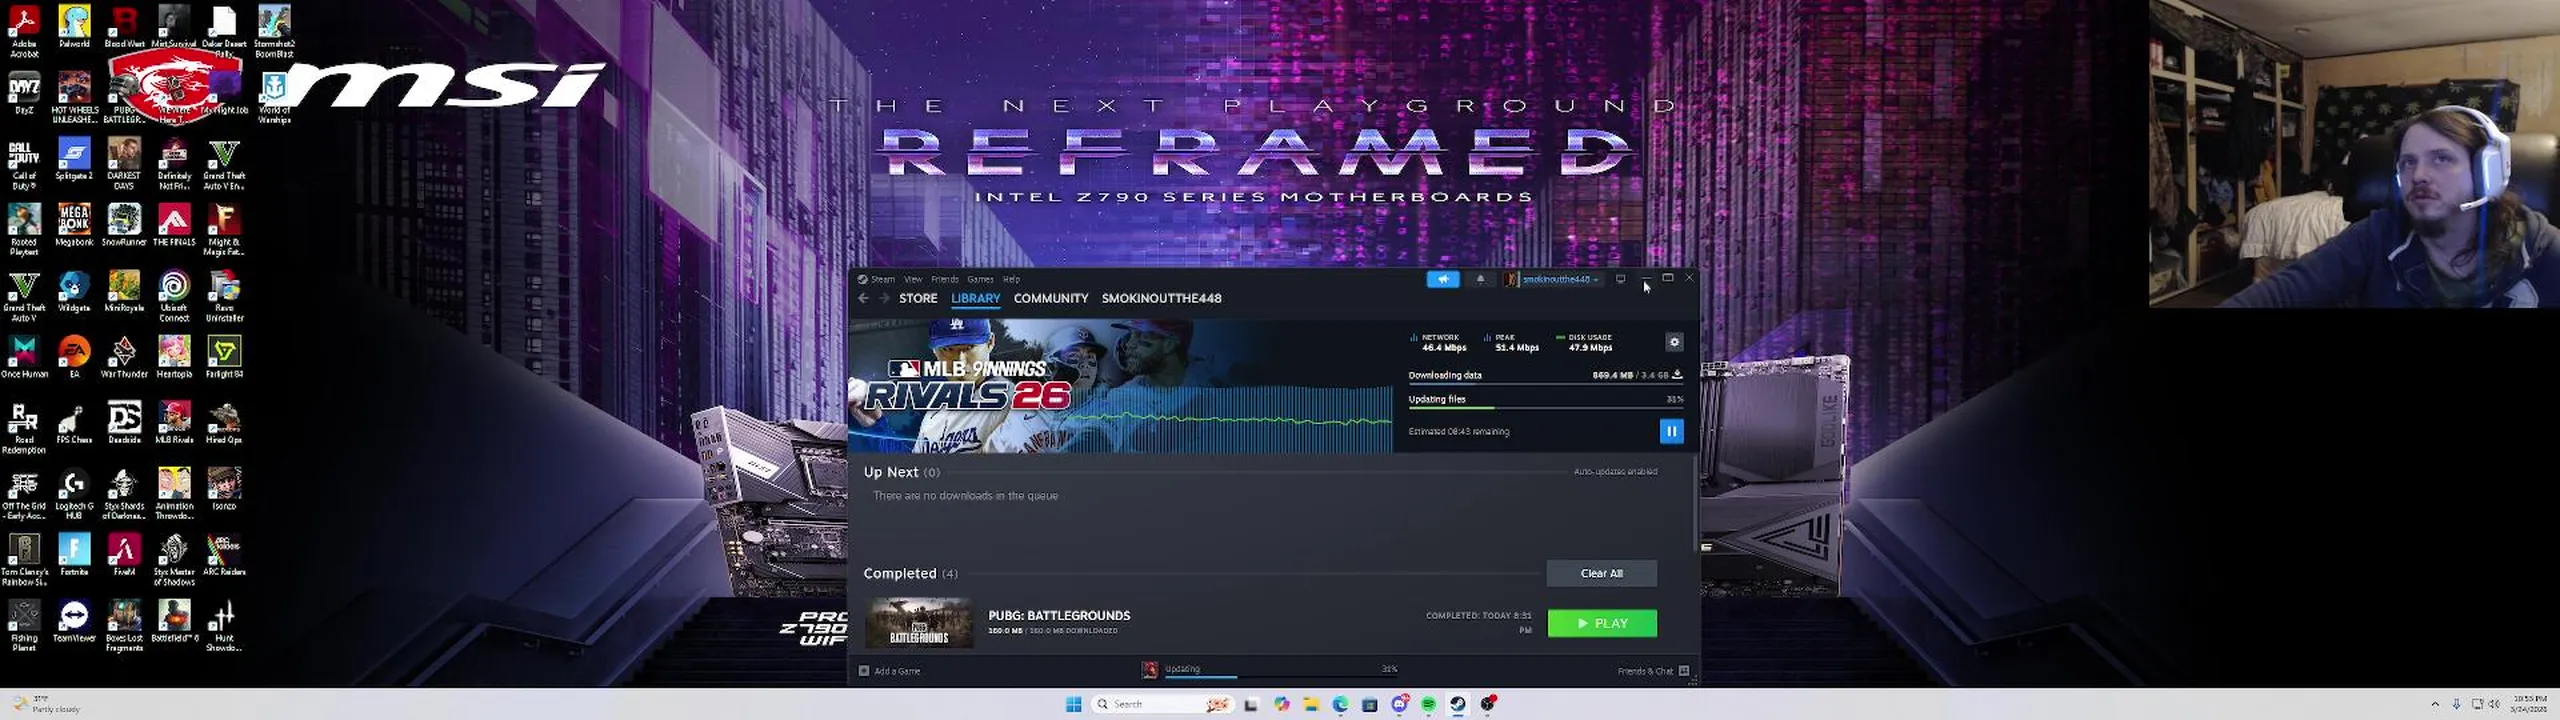This screenshot has height=720, width=2560.
Task: Open the Help menu in Steam
Action: [x=1011, y=279]
